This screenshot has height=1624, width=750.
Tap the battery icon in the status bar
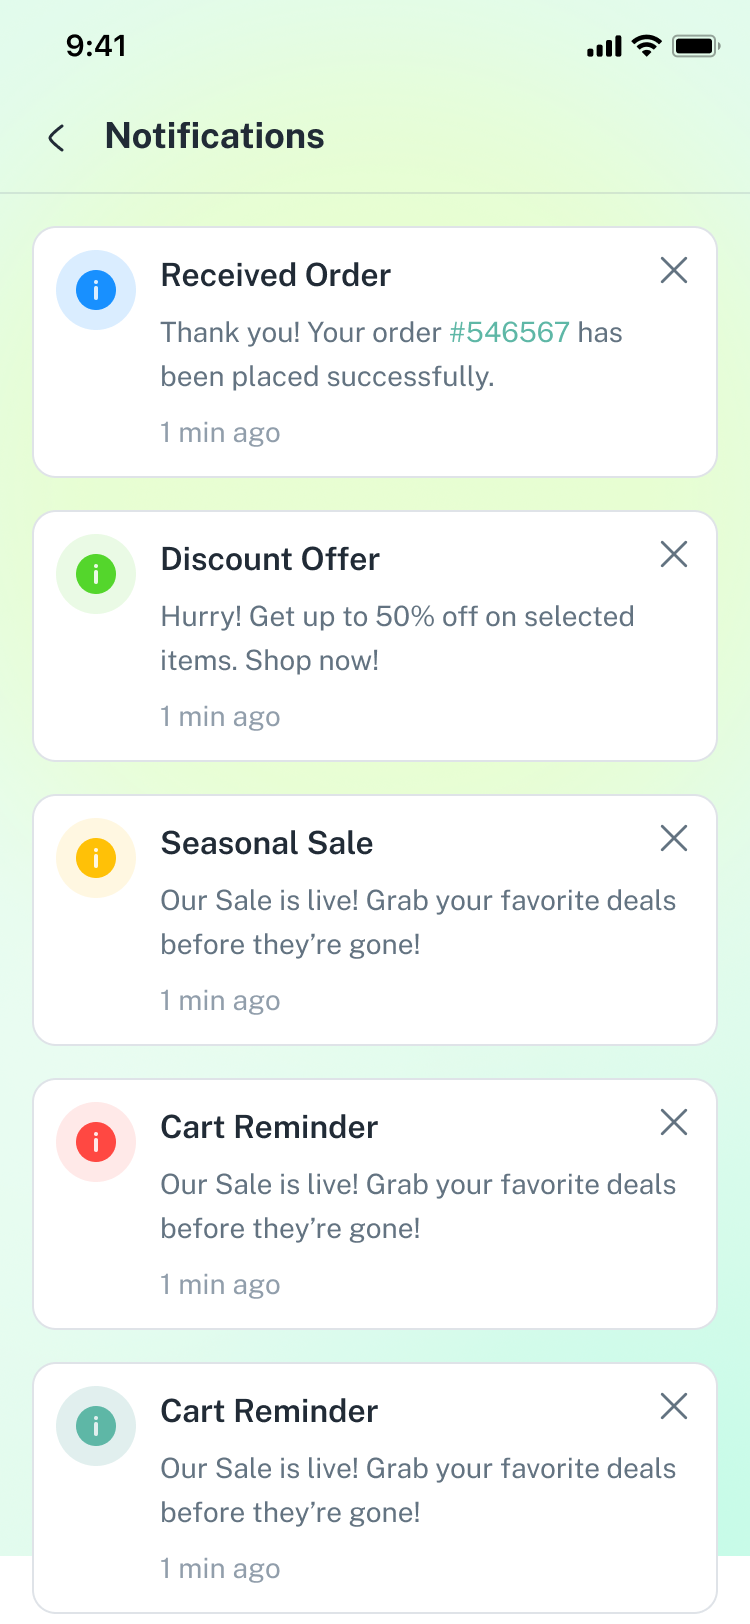click(696, 46)
